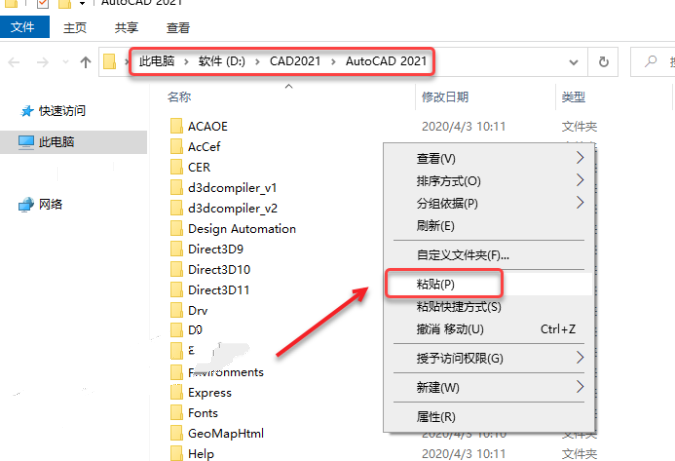The width and height of the screenshot is (675, 461).
Task: Select the Direct3D9 folder icon
Action: tap(176, 249)
